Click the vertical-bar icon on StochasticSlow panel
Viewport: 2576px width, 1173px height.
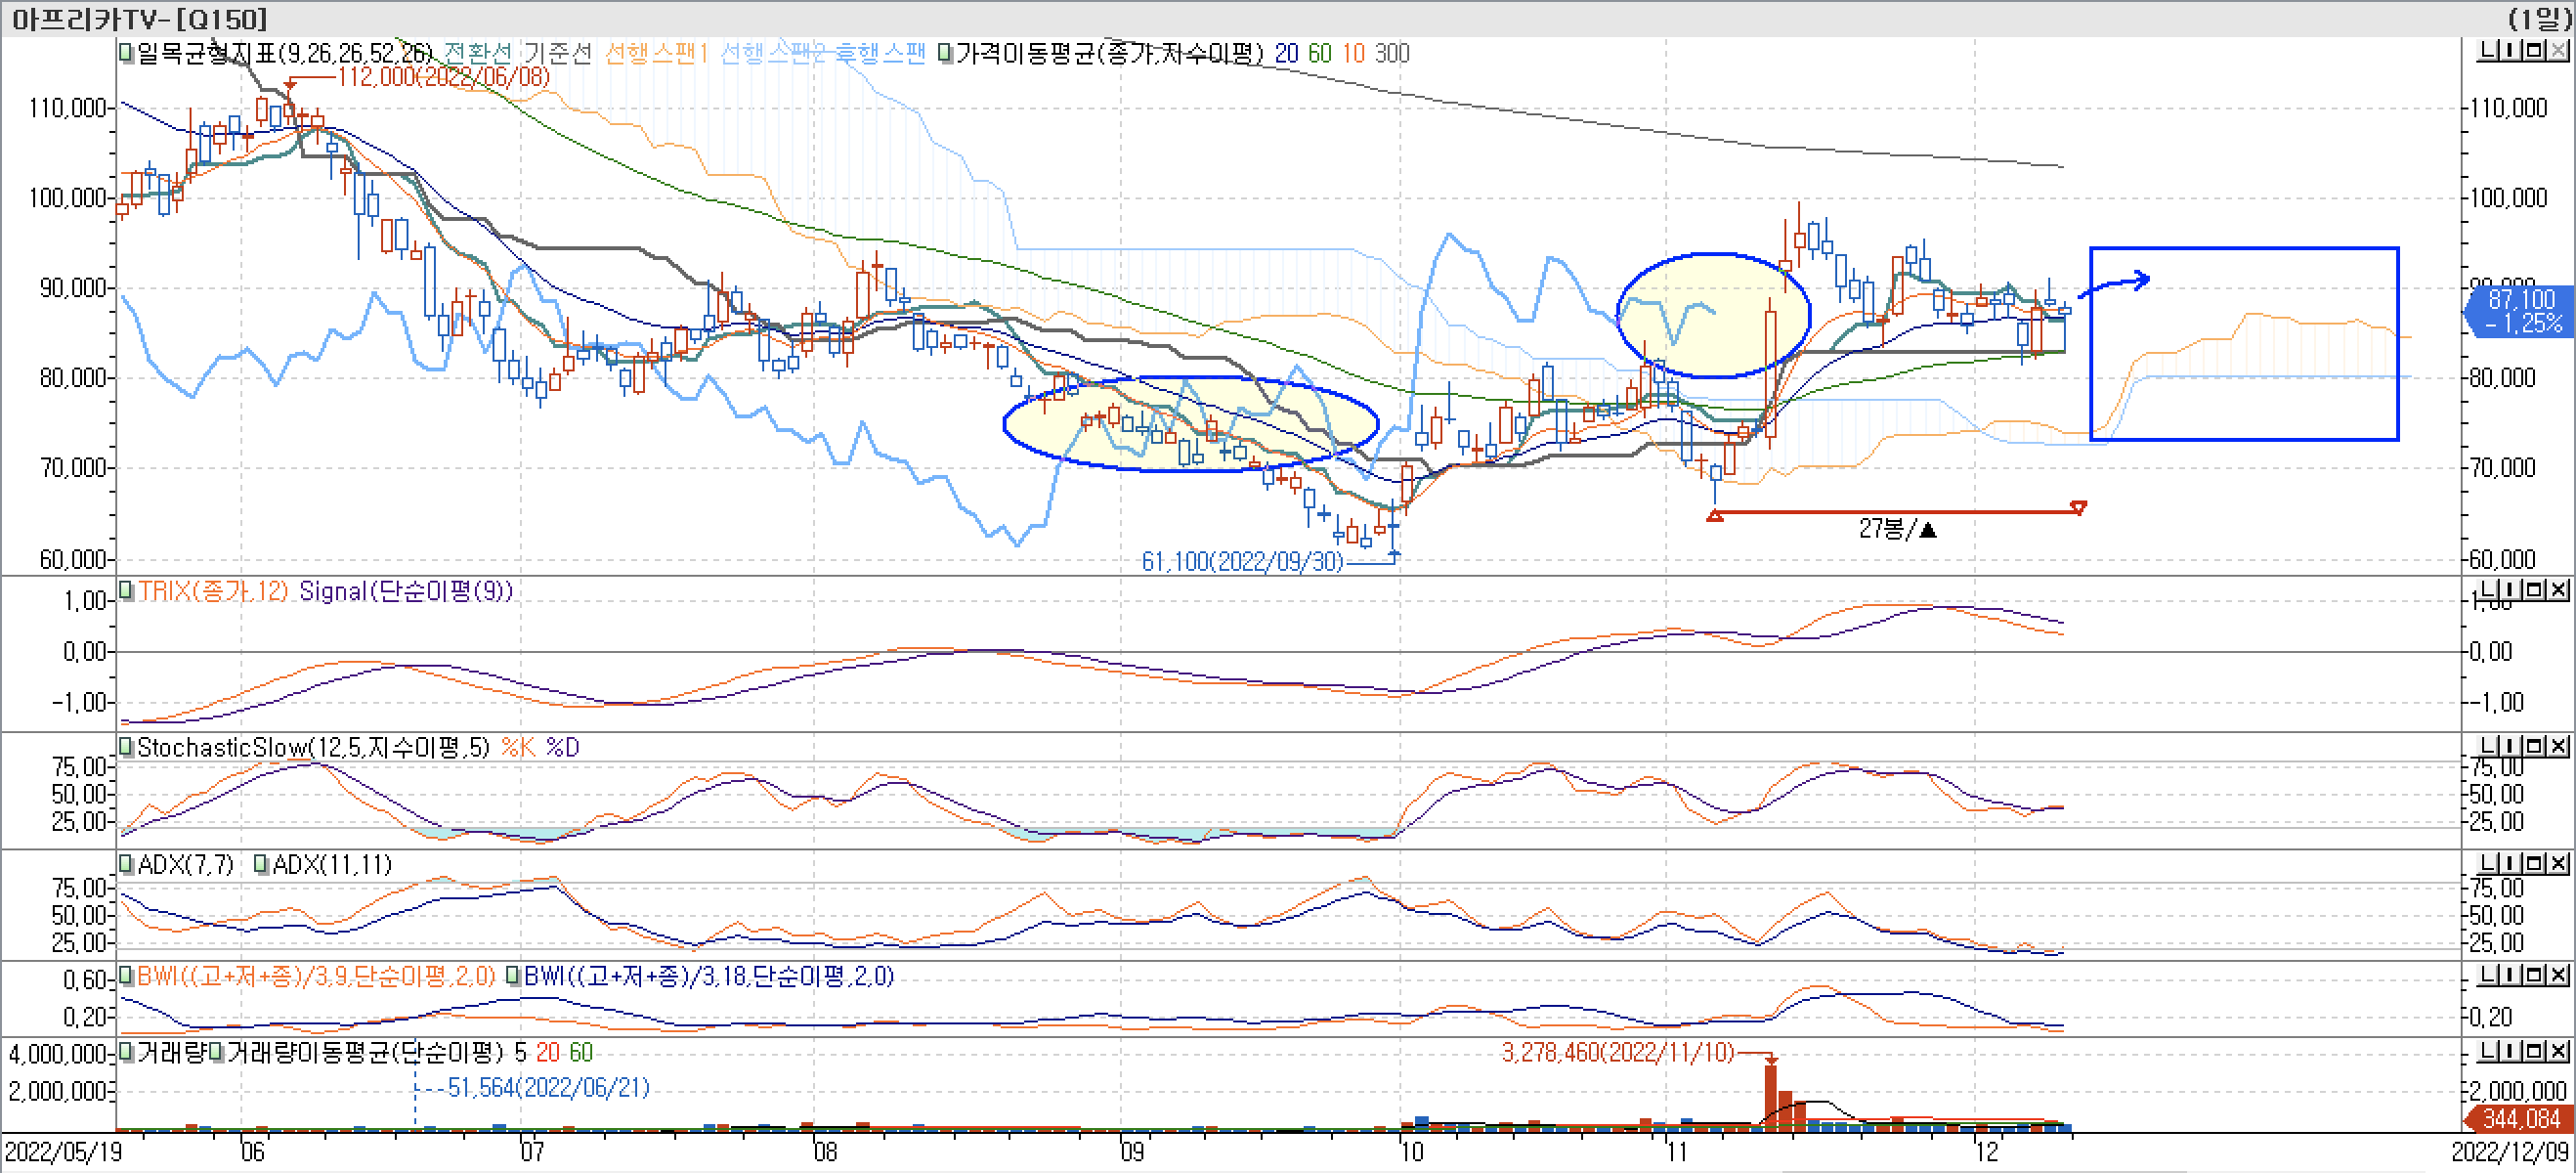tap(2510, 745)
